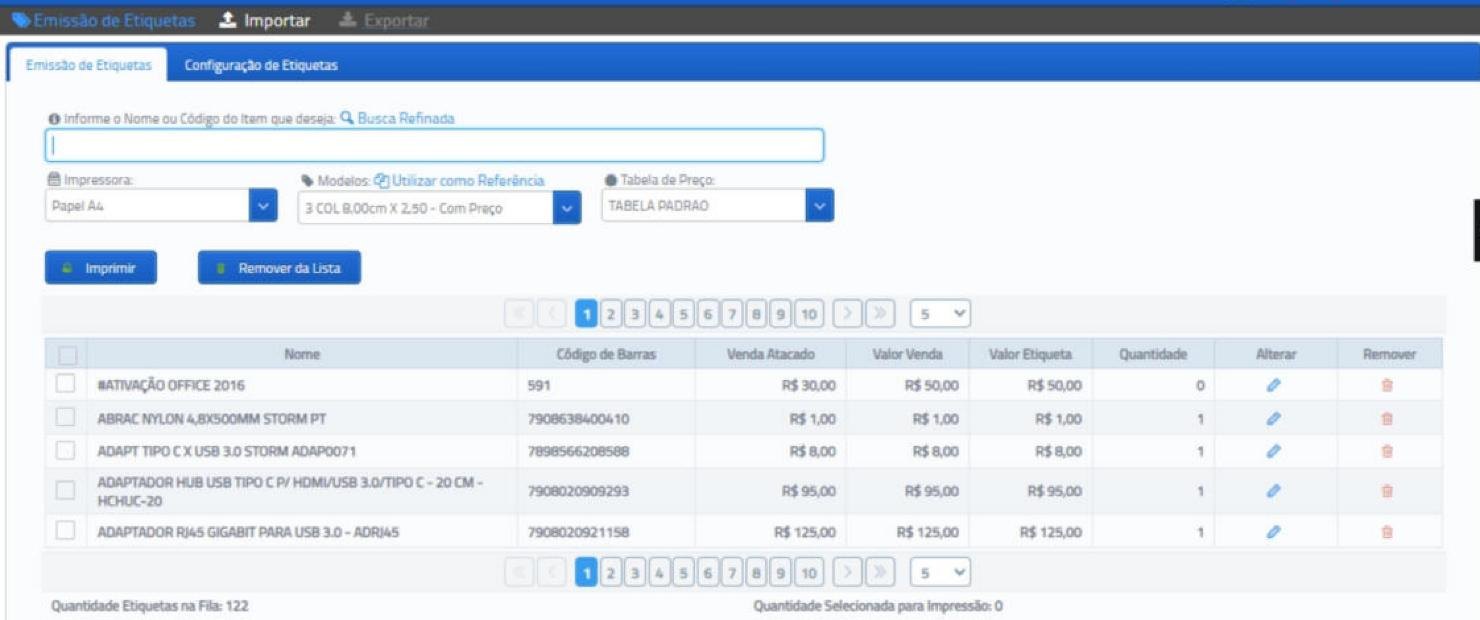
Task: Toggle the select-all header checkbox
Action: 67,355
